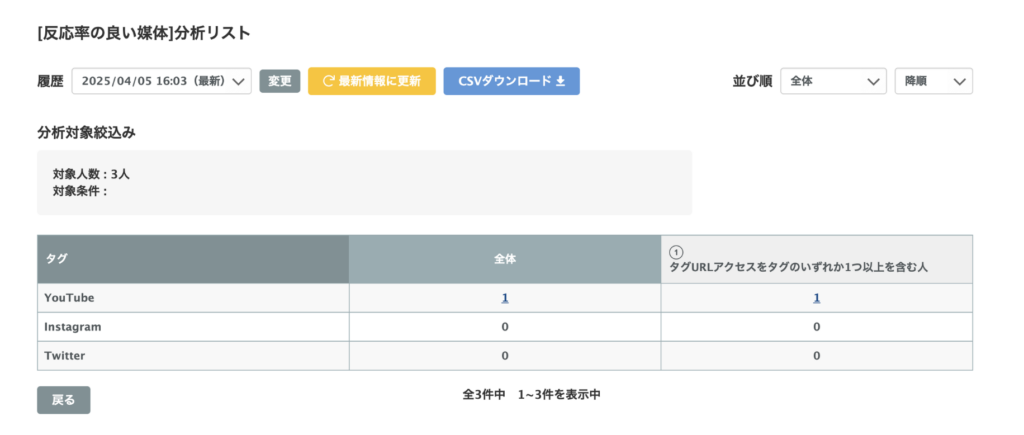This screenshot has height=435, width=1024.
Task: Click the download arrow icon on CSV button
Action: pyautogui.click(x=560, y=81)
